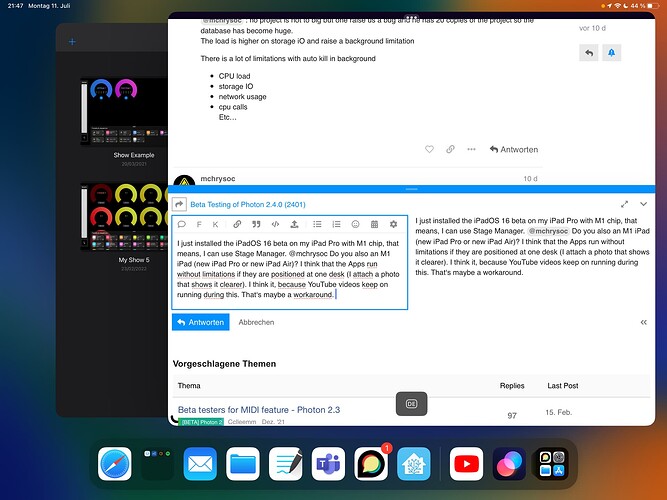Insert date via calendar icon
This screenshot has width=667, height=500.
pos(374,224)
